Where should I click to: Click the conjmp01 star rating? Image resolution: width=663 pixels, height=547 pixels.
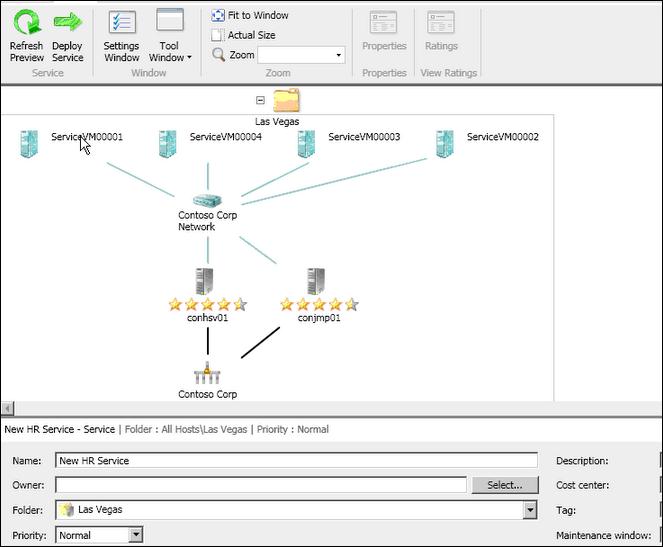(319, 304)
